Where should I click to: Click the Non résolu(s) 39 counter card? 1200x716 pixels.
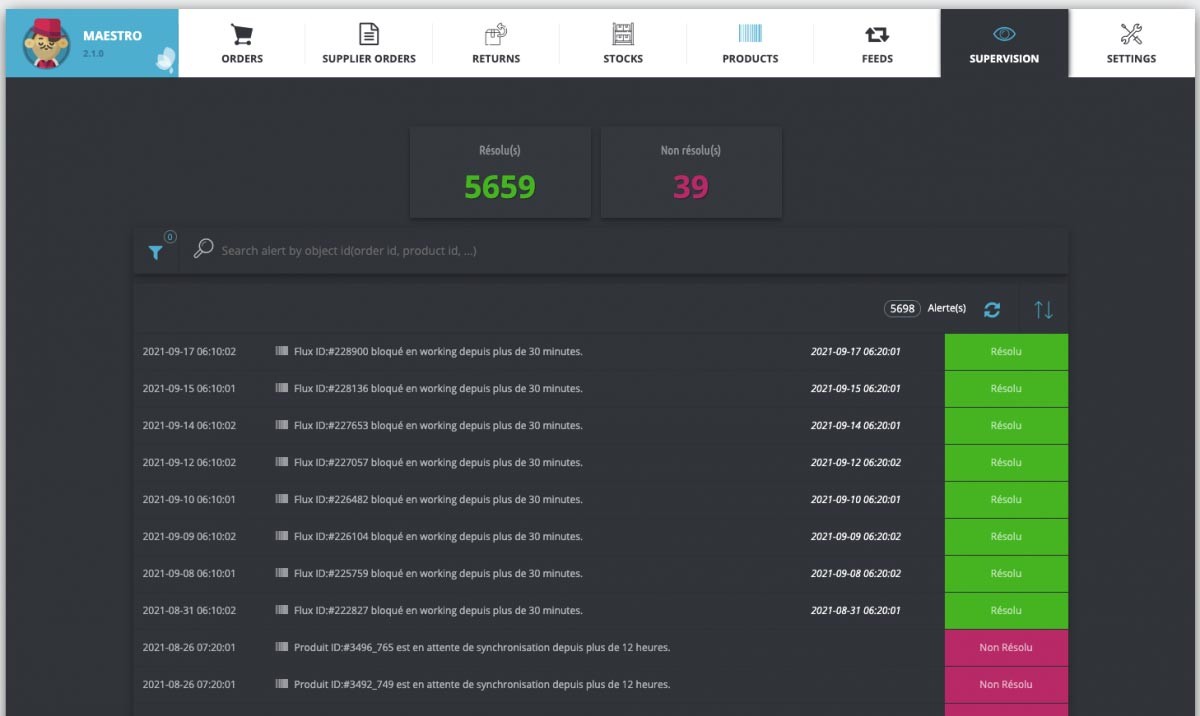691,172
